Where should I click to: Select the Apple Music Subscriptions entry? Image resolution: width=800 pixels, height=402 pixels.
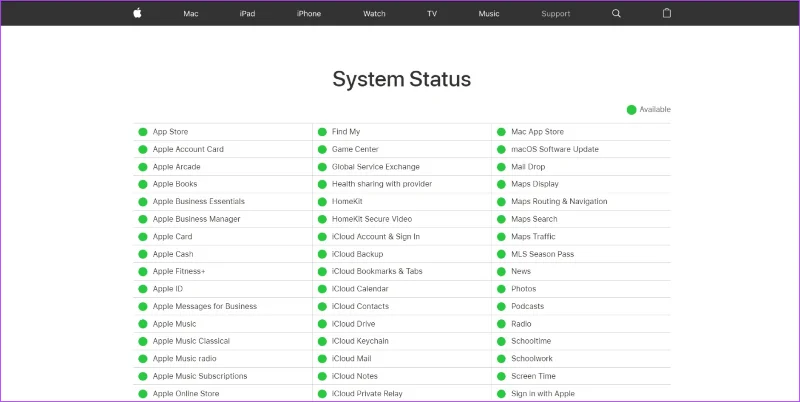[x=200, y=376]
